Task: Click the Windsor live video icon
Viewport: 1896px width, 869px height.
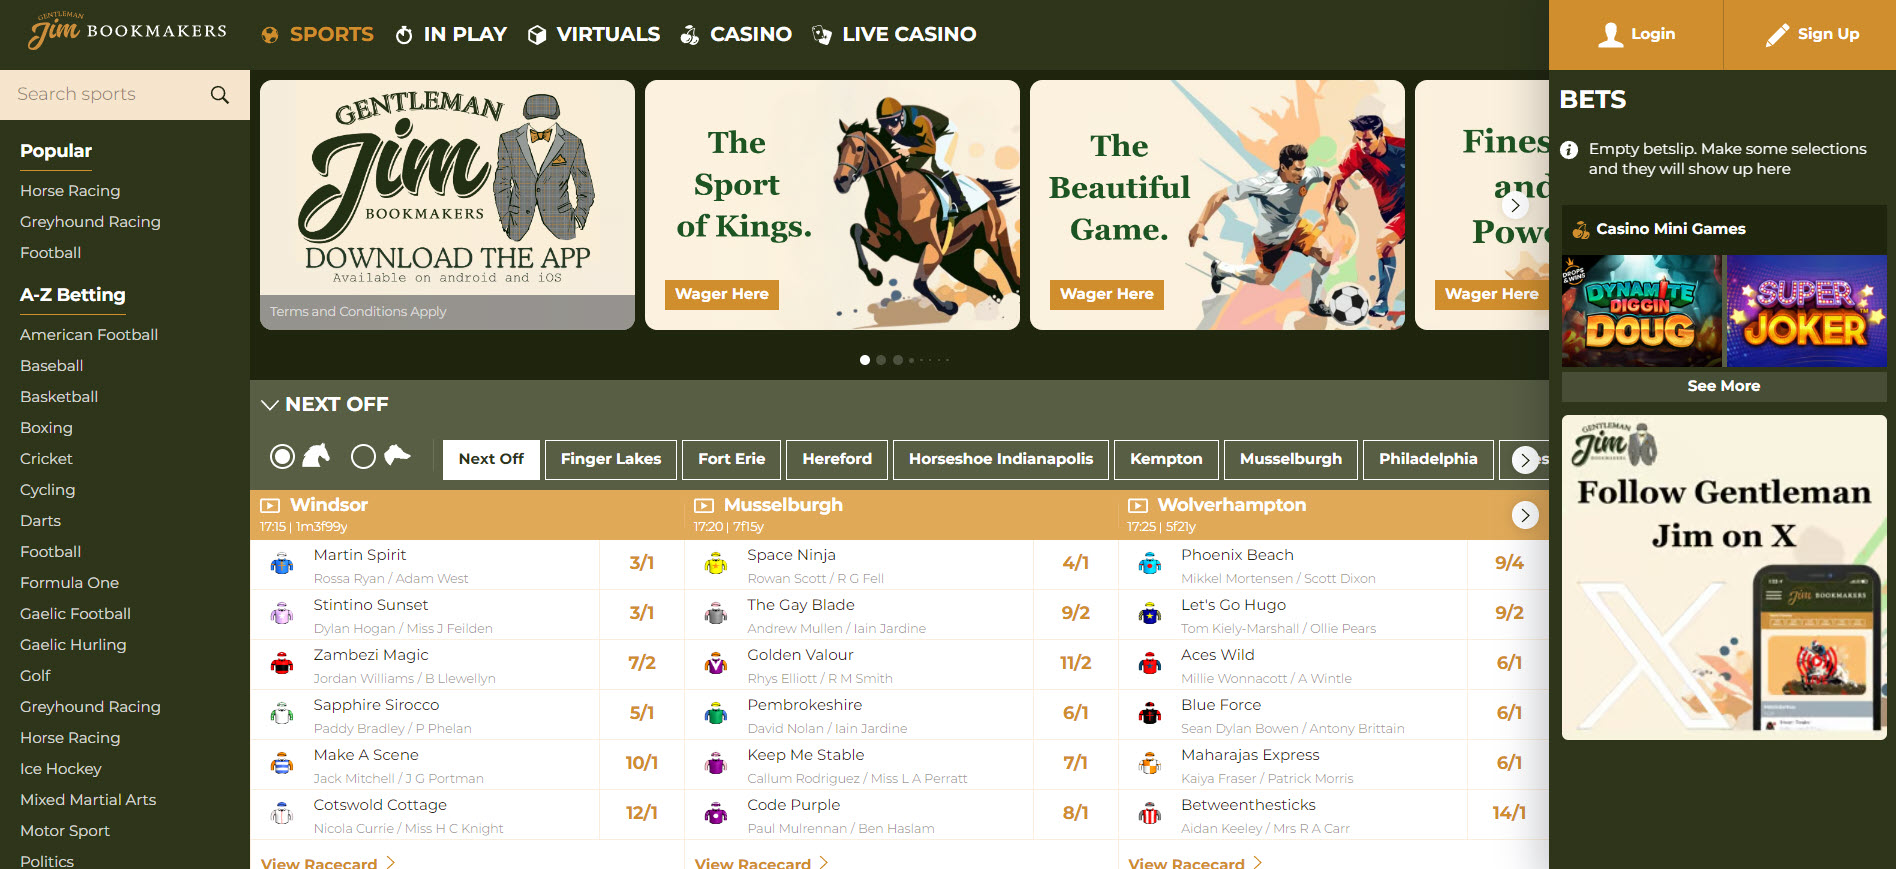Action: tap(270, 505)
